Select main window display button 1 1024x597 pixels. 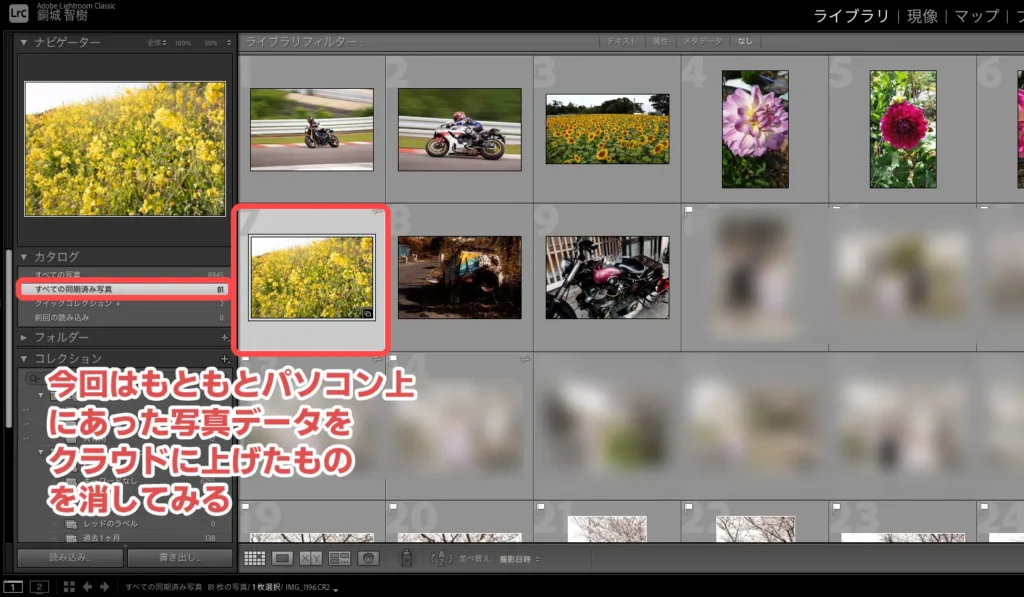14,586
